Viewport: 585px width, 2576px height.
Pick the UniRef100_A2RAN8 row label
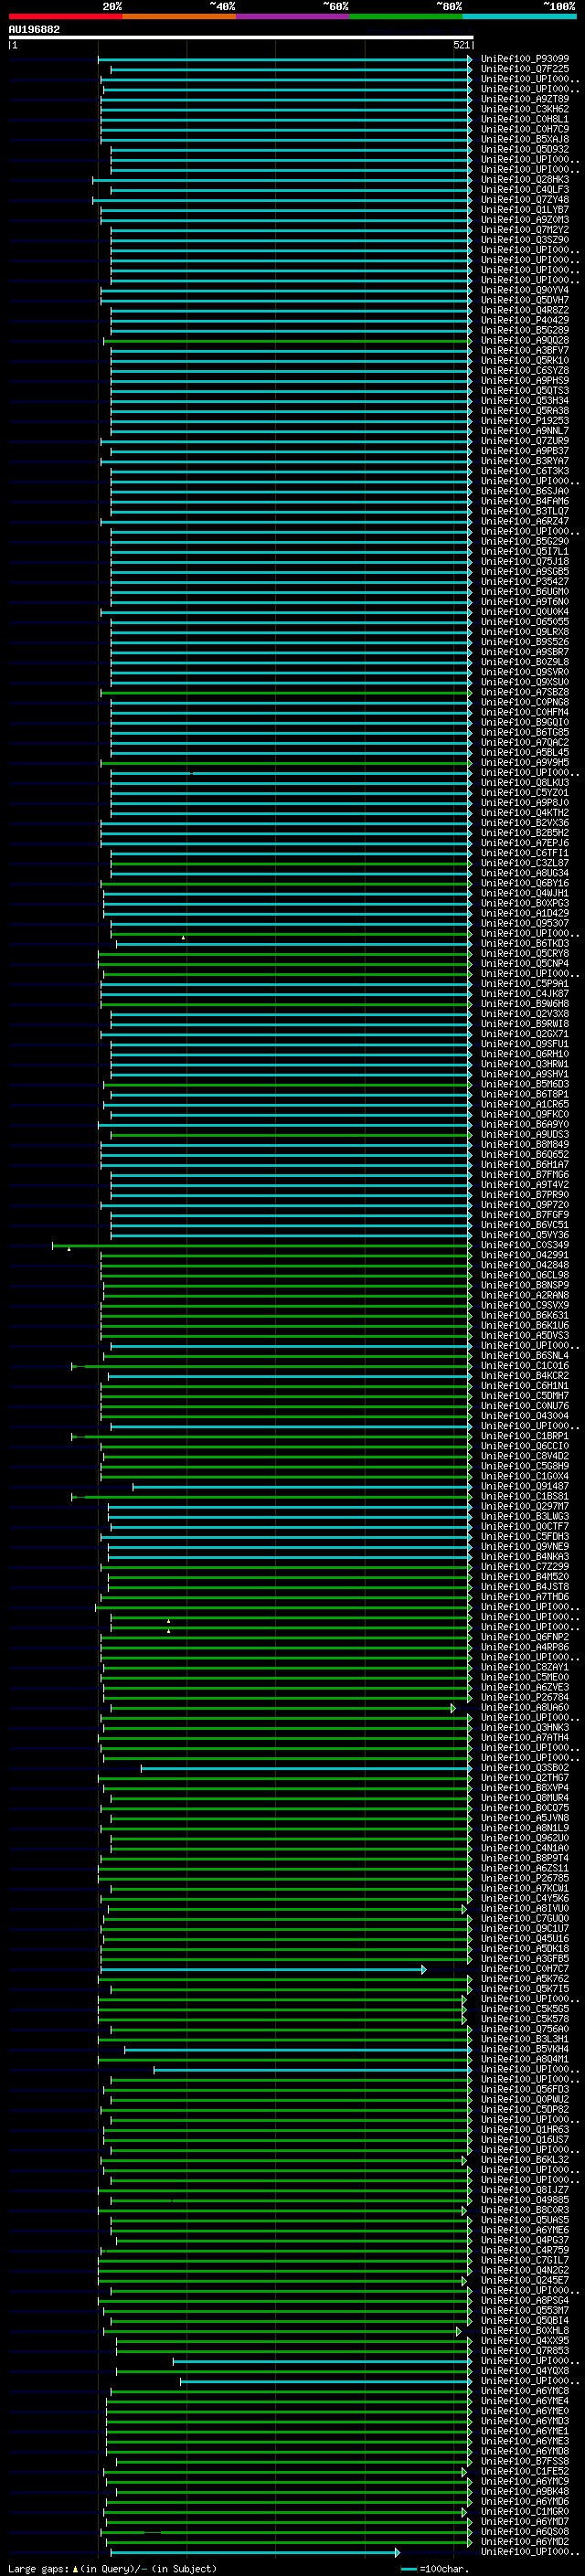[x=524, y=1295]
